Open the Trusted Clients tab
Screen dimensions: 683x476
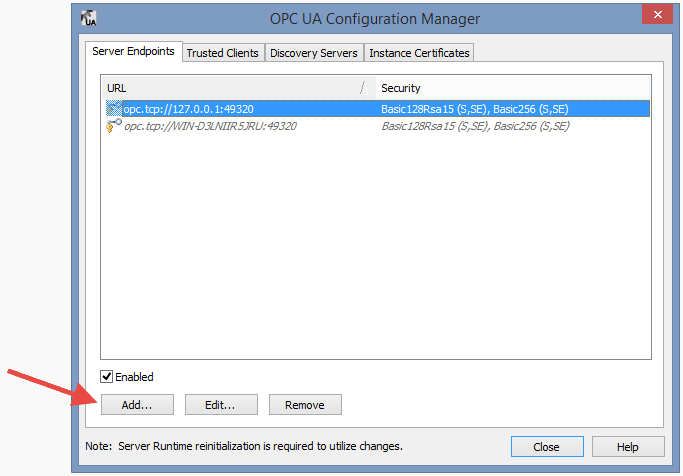point(223,53)
